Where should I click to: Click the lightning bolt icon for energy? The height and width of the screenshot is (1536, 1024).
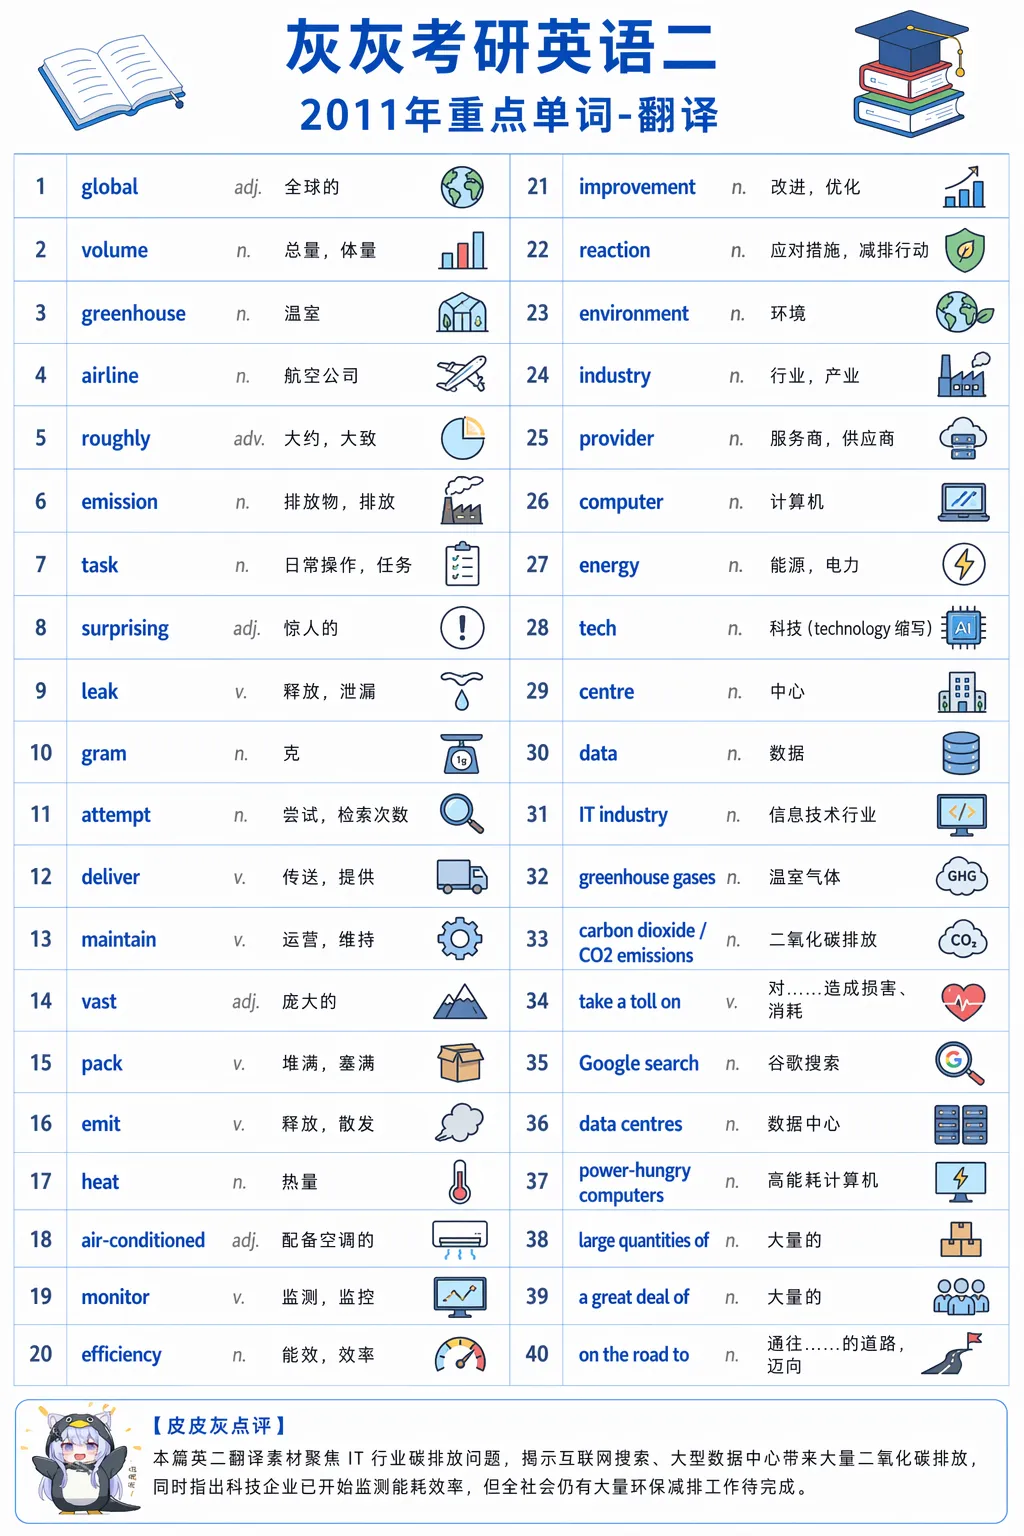click(x=964, y=564)
